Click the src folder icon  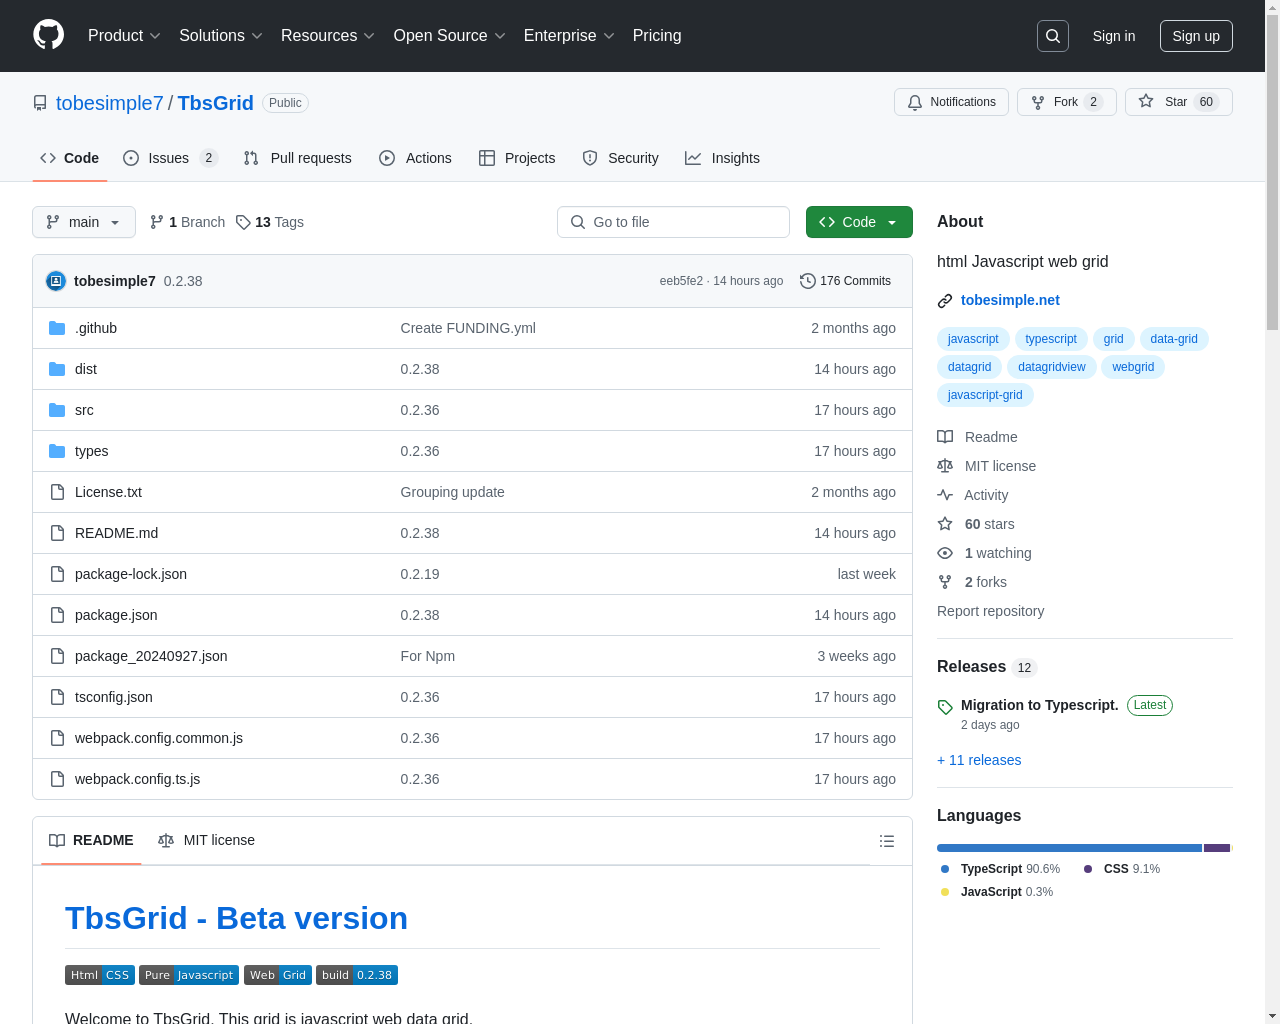click(57, 410)
